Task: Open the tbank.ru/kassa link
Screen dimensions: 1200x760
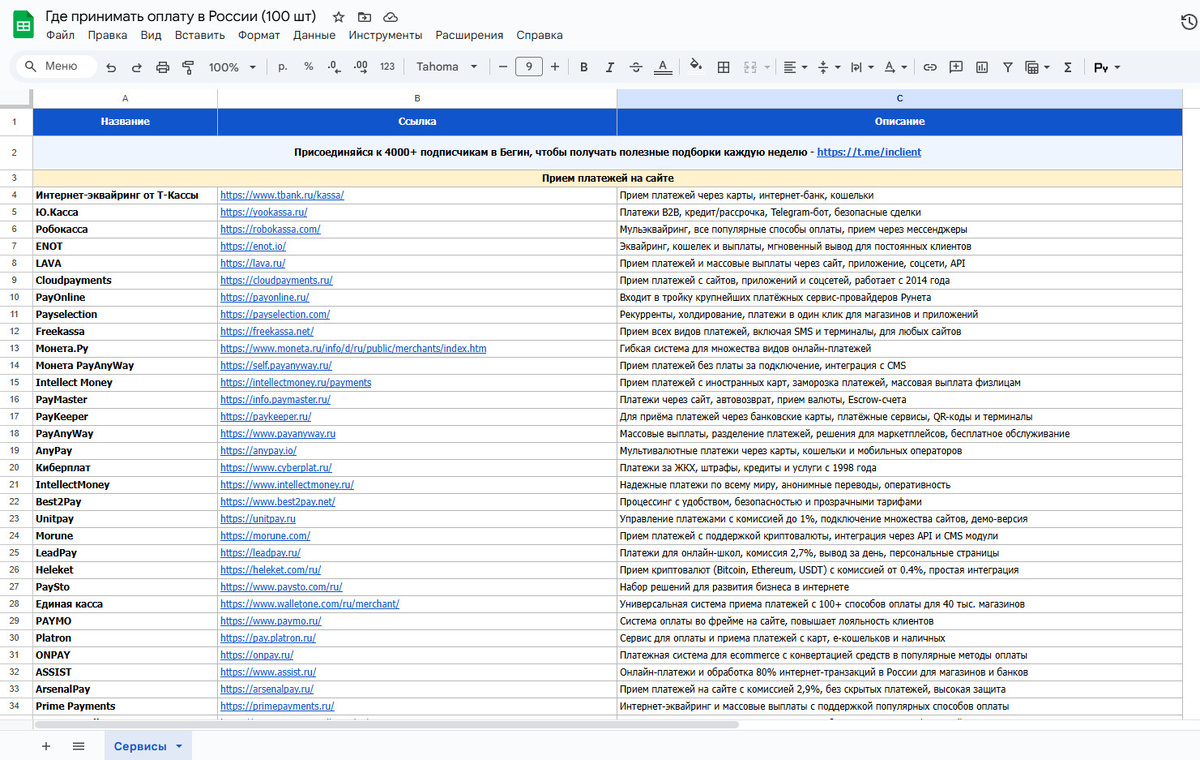Action: tap(281, 195)
